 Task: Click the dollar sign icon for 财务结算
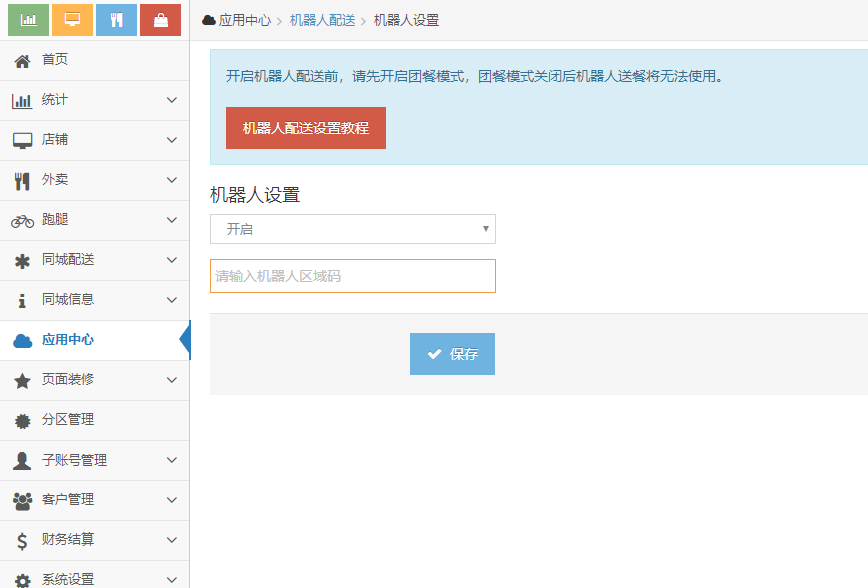pos(22,541)
